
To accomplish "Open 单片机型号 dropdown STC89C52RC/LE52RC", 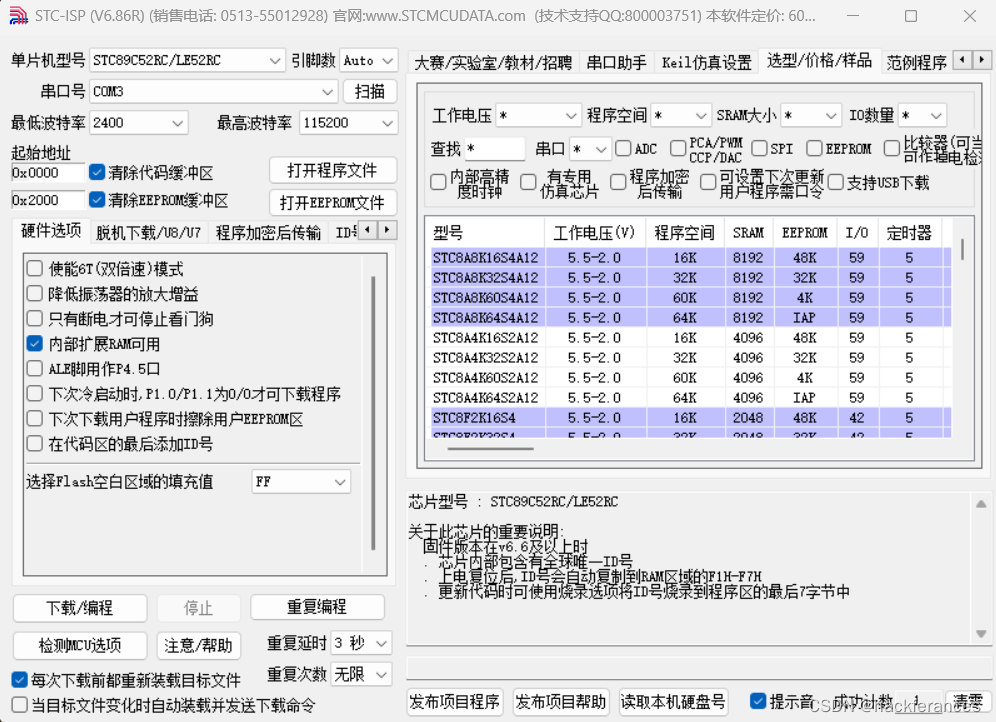I will tap(187, 60).
